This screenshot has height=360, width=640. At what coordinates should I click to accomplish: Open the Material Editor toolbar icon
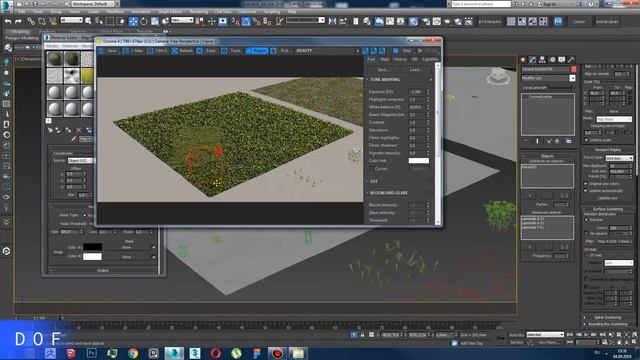413,21
